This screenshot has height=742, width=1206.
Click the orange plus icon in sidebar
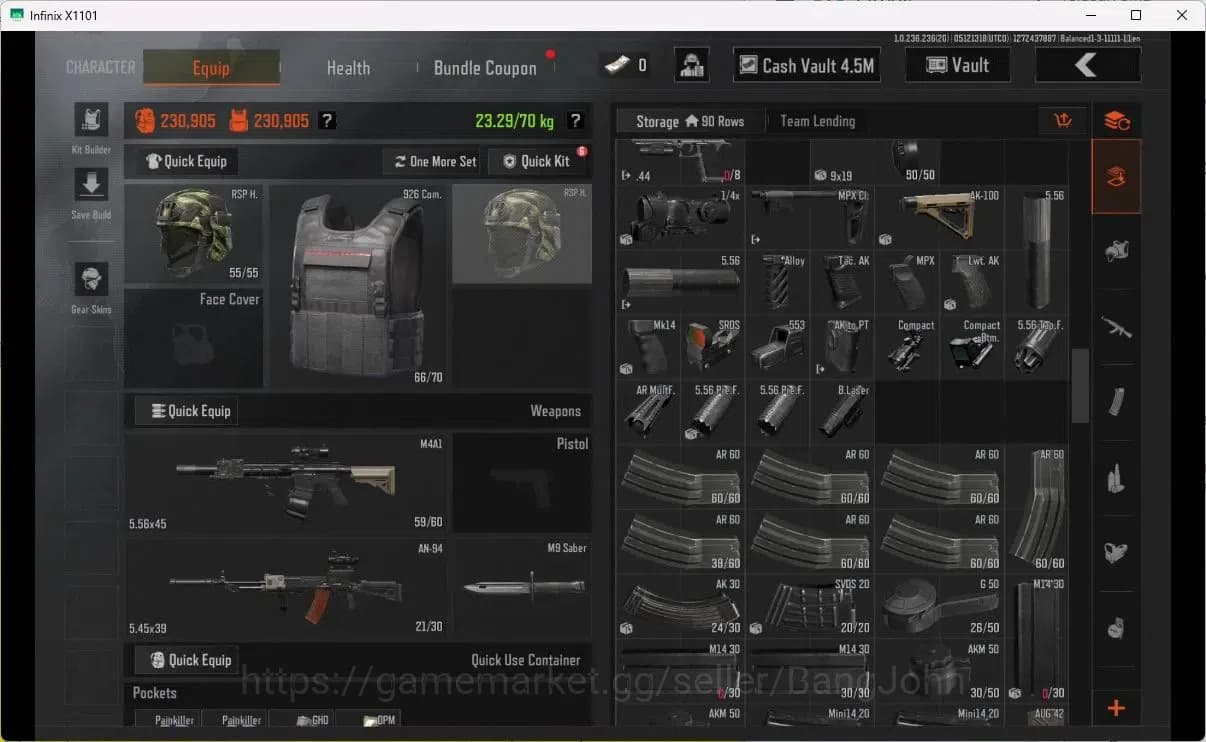point(1116,708)
